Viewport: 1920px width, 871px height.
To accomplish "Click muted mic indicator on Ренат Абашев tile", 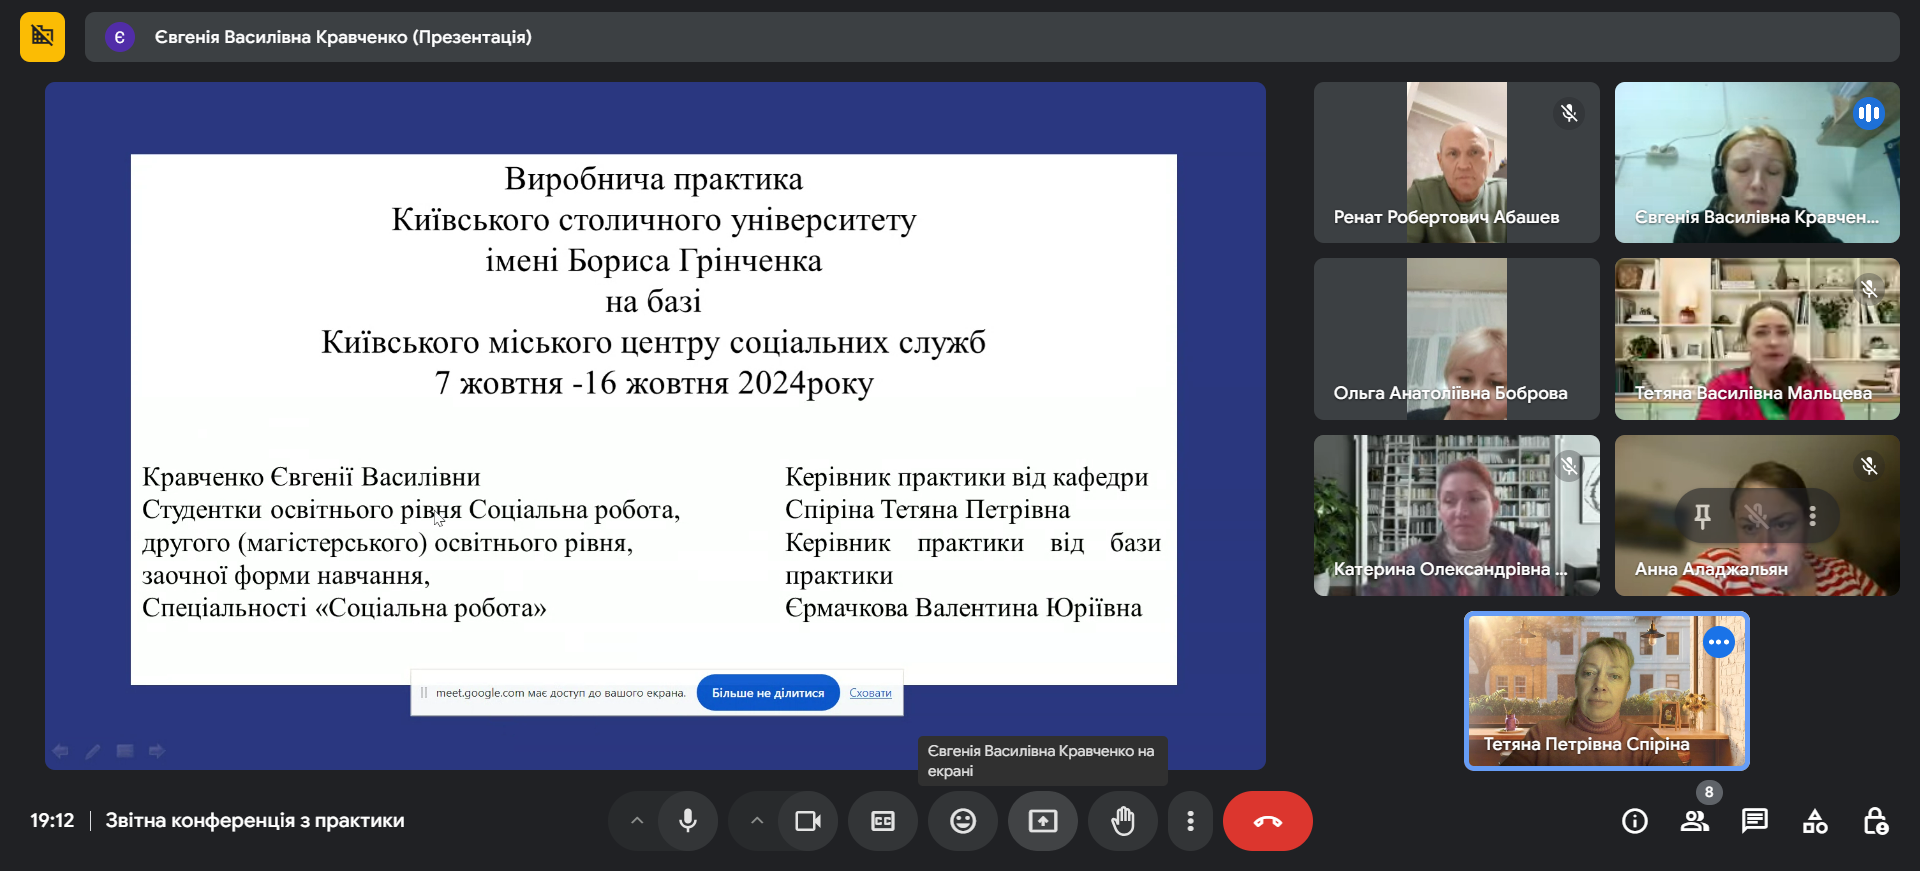I will click(1569, 113).
